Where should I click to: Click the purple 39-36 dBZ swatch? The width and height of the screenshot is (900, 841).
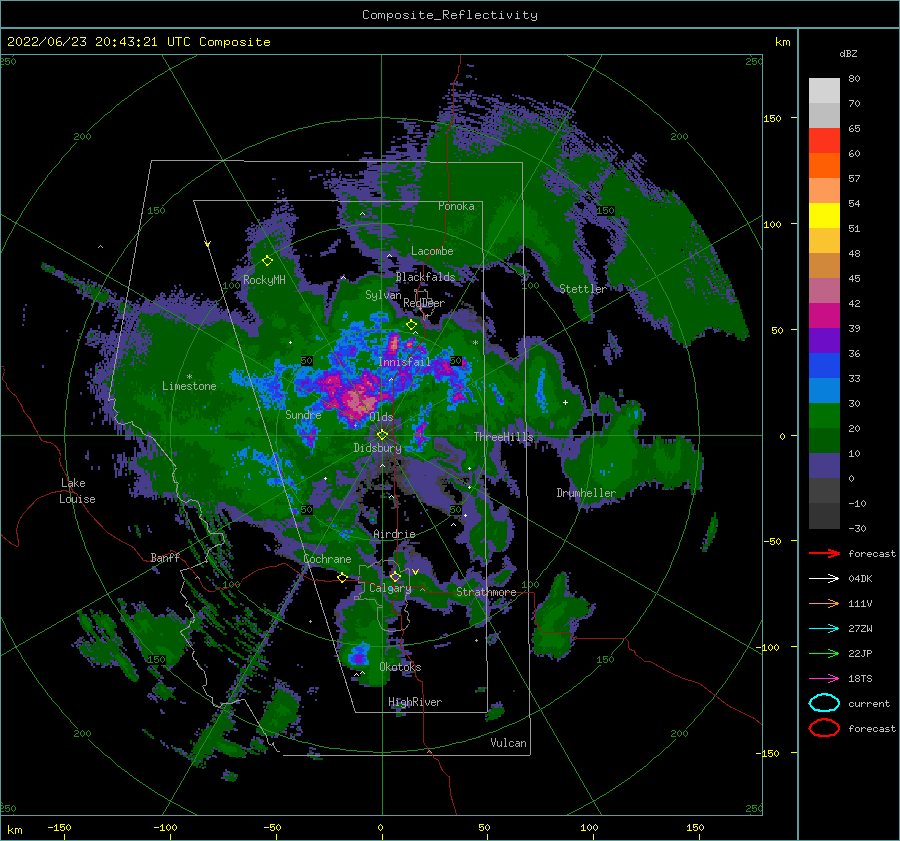click(824, 341)
